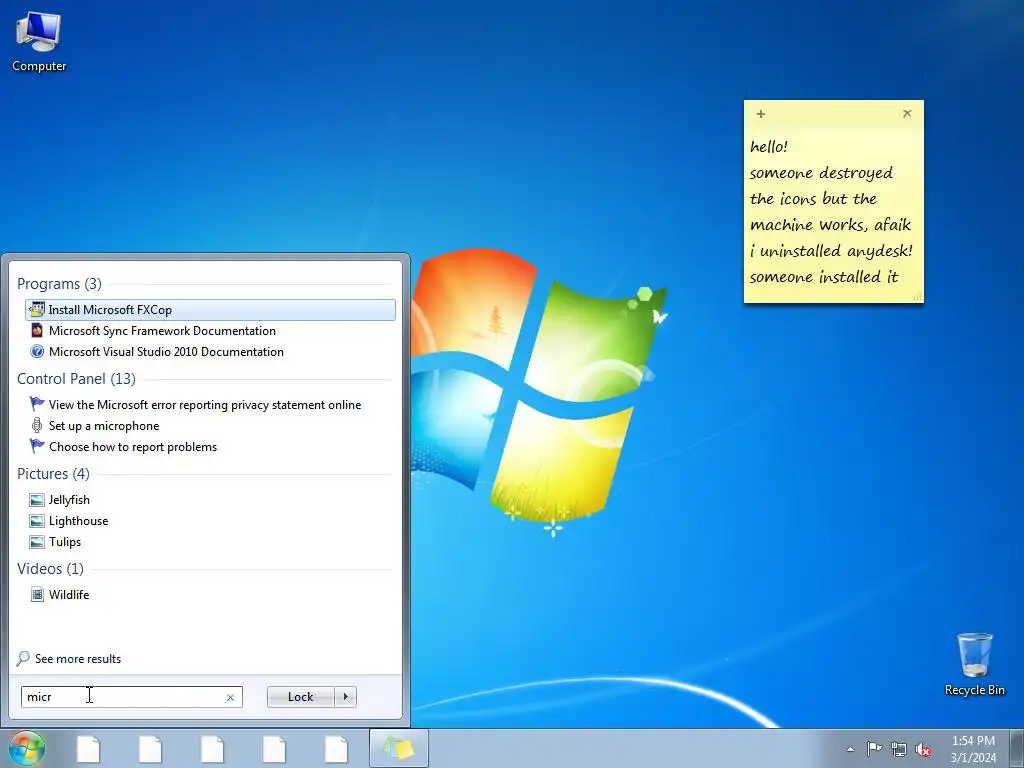Click the Videos (1) group header

[50, 569]
